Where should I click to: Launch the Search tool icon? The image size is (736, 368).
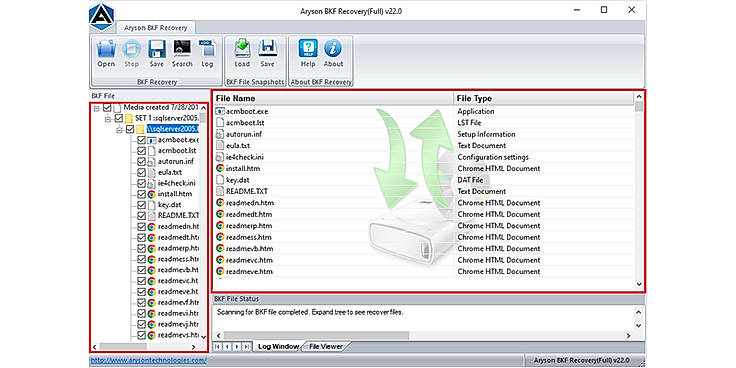coord(182,49)
